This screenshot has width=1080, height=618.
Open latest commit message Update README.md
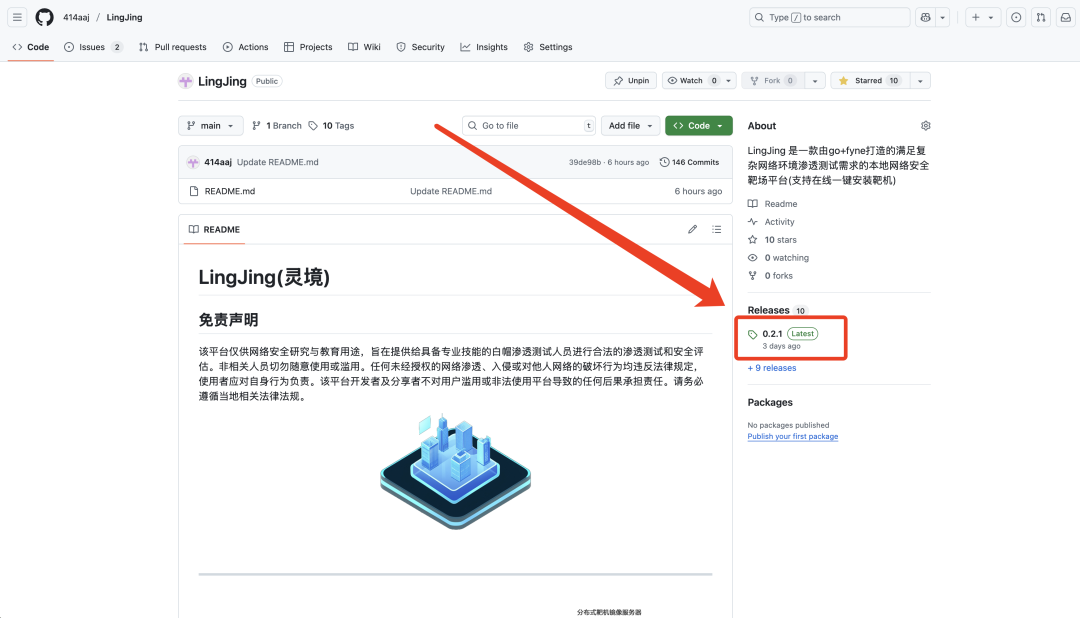pos(278,162)
